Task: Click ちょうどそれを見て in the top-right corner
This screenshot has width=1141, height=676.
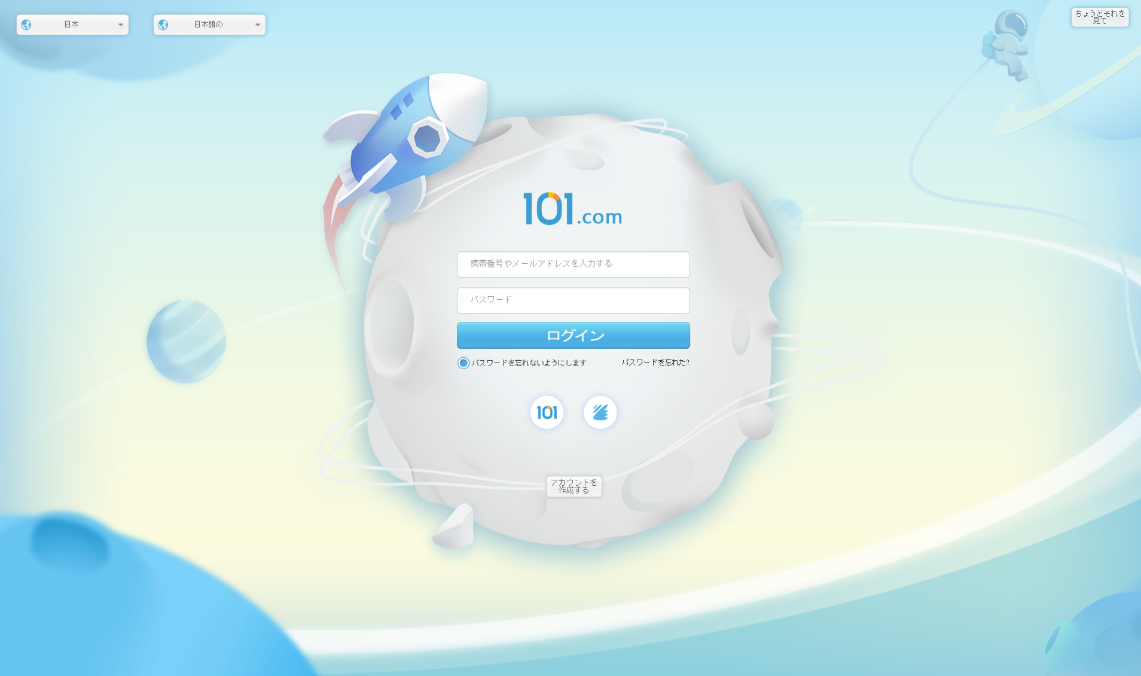Action: pos(1098,16)
